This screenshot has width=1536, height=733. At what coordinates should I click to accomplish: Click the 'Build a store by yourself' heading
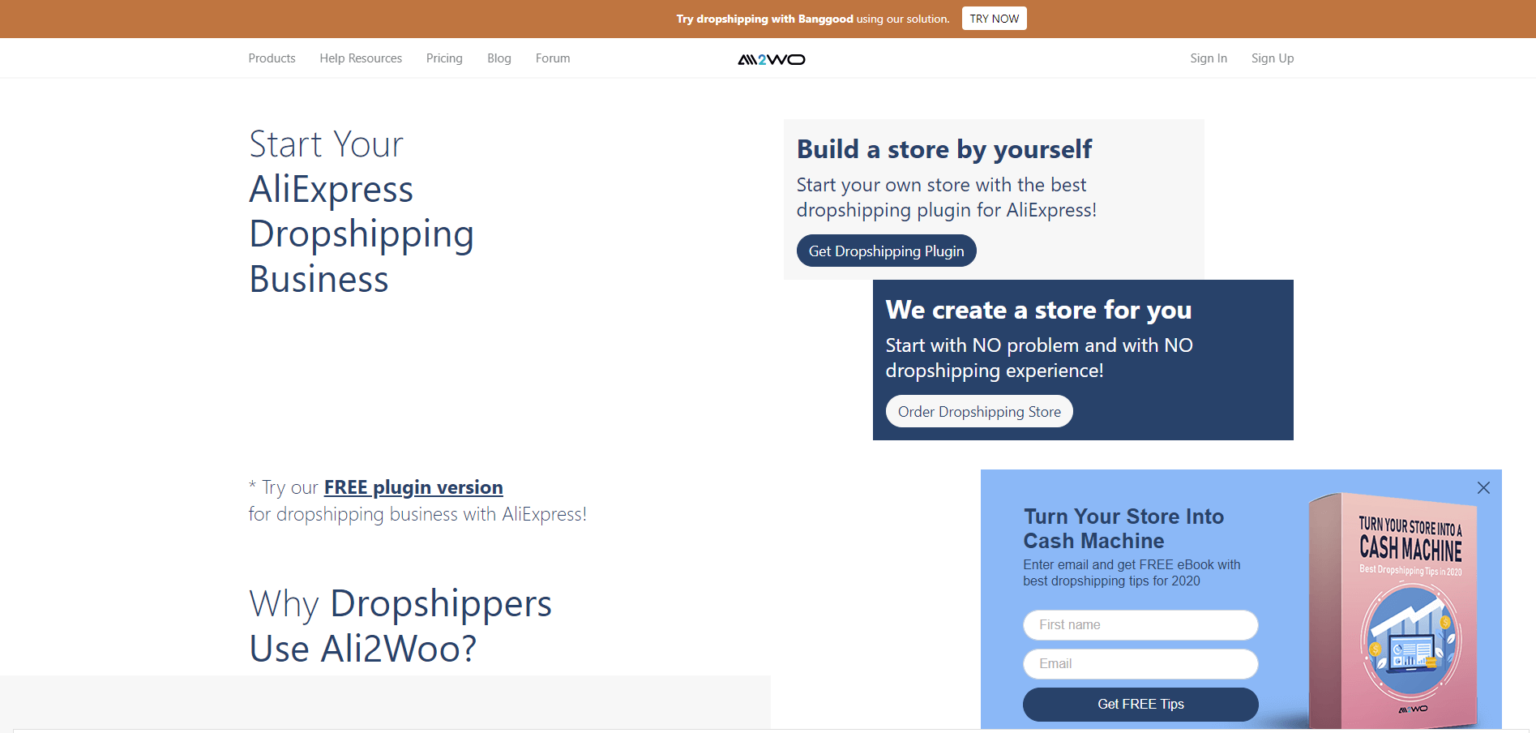(944, 148)
